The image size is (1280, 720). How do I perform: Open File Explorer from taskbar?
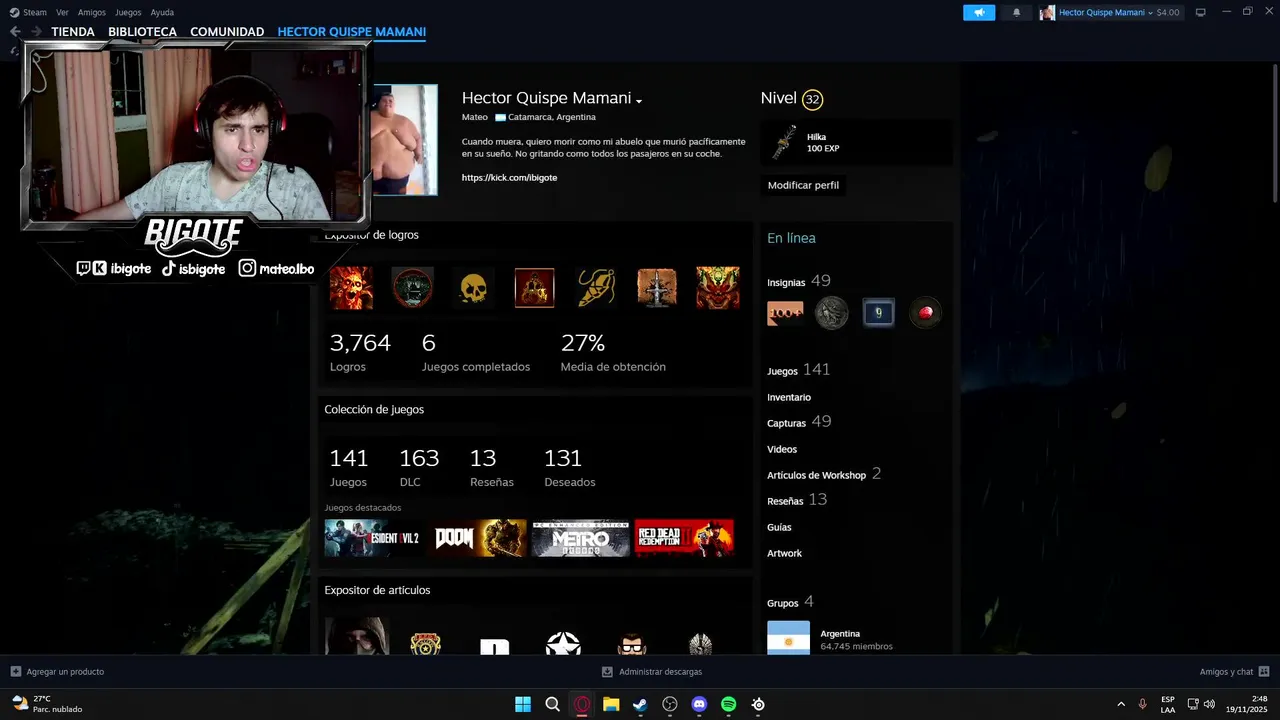[611, 704]
